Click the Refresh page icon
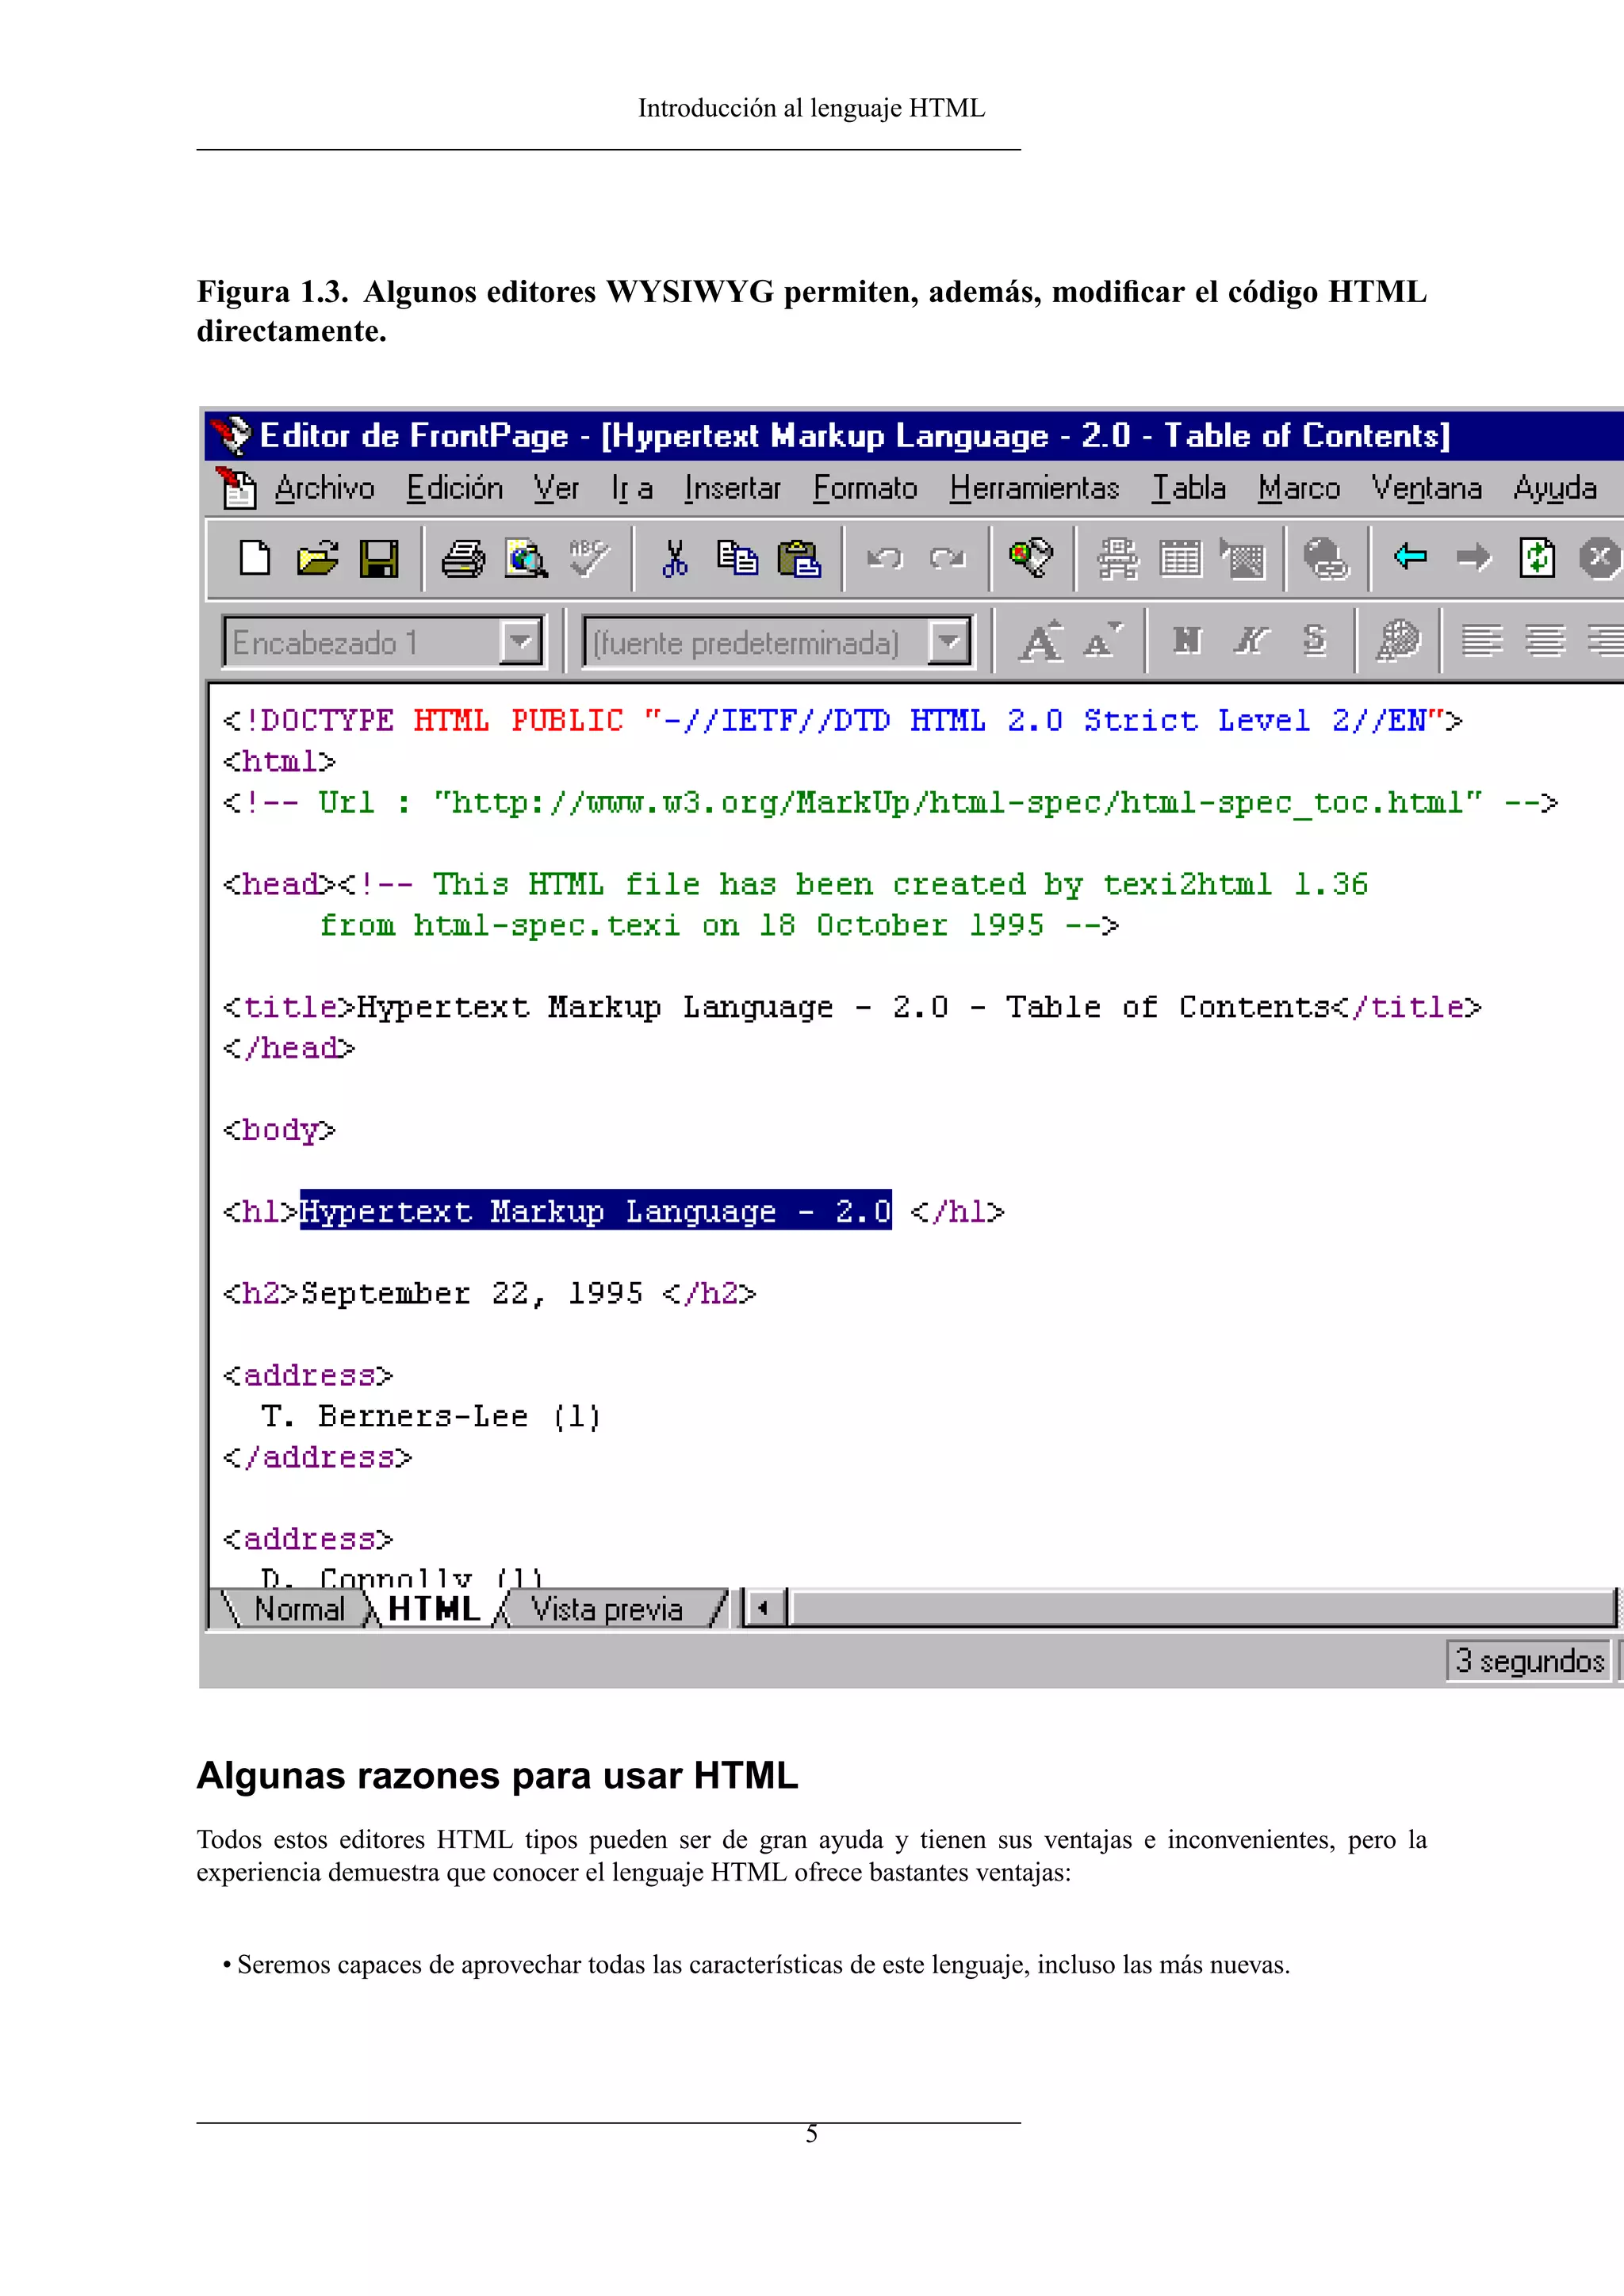This screenshot has width=1624, height=2296. [x=1537, y=557]
